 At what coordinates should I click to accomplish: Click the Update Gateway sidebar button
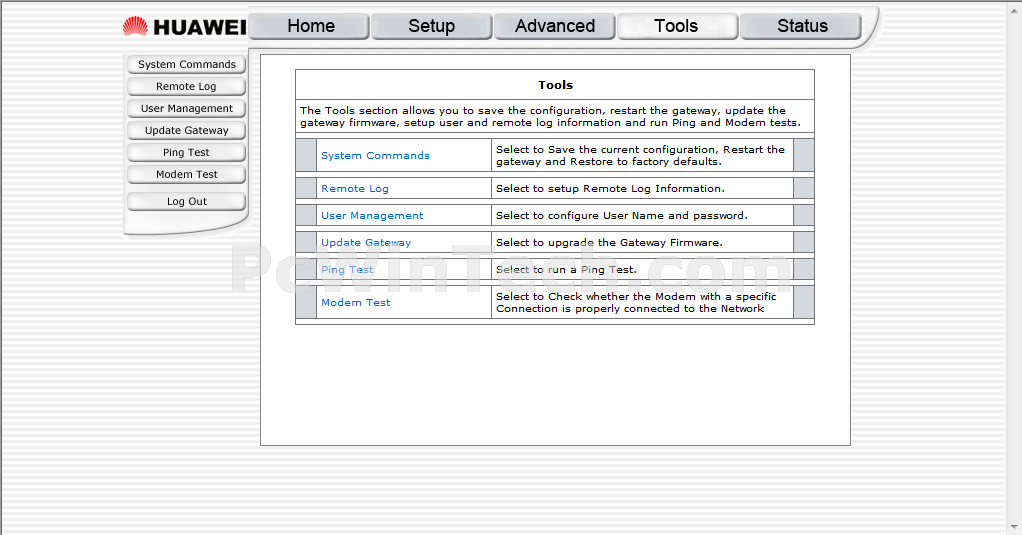[186, 130]
